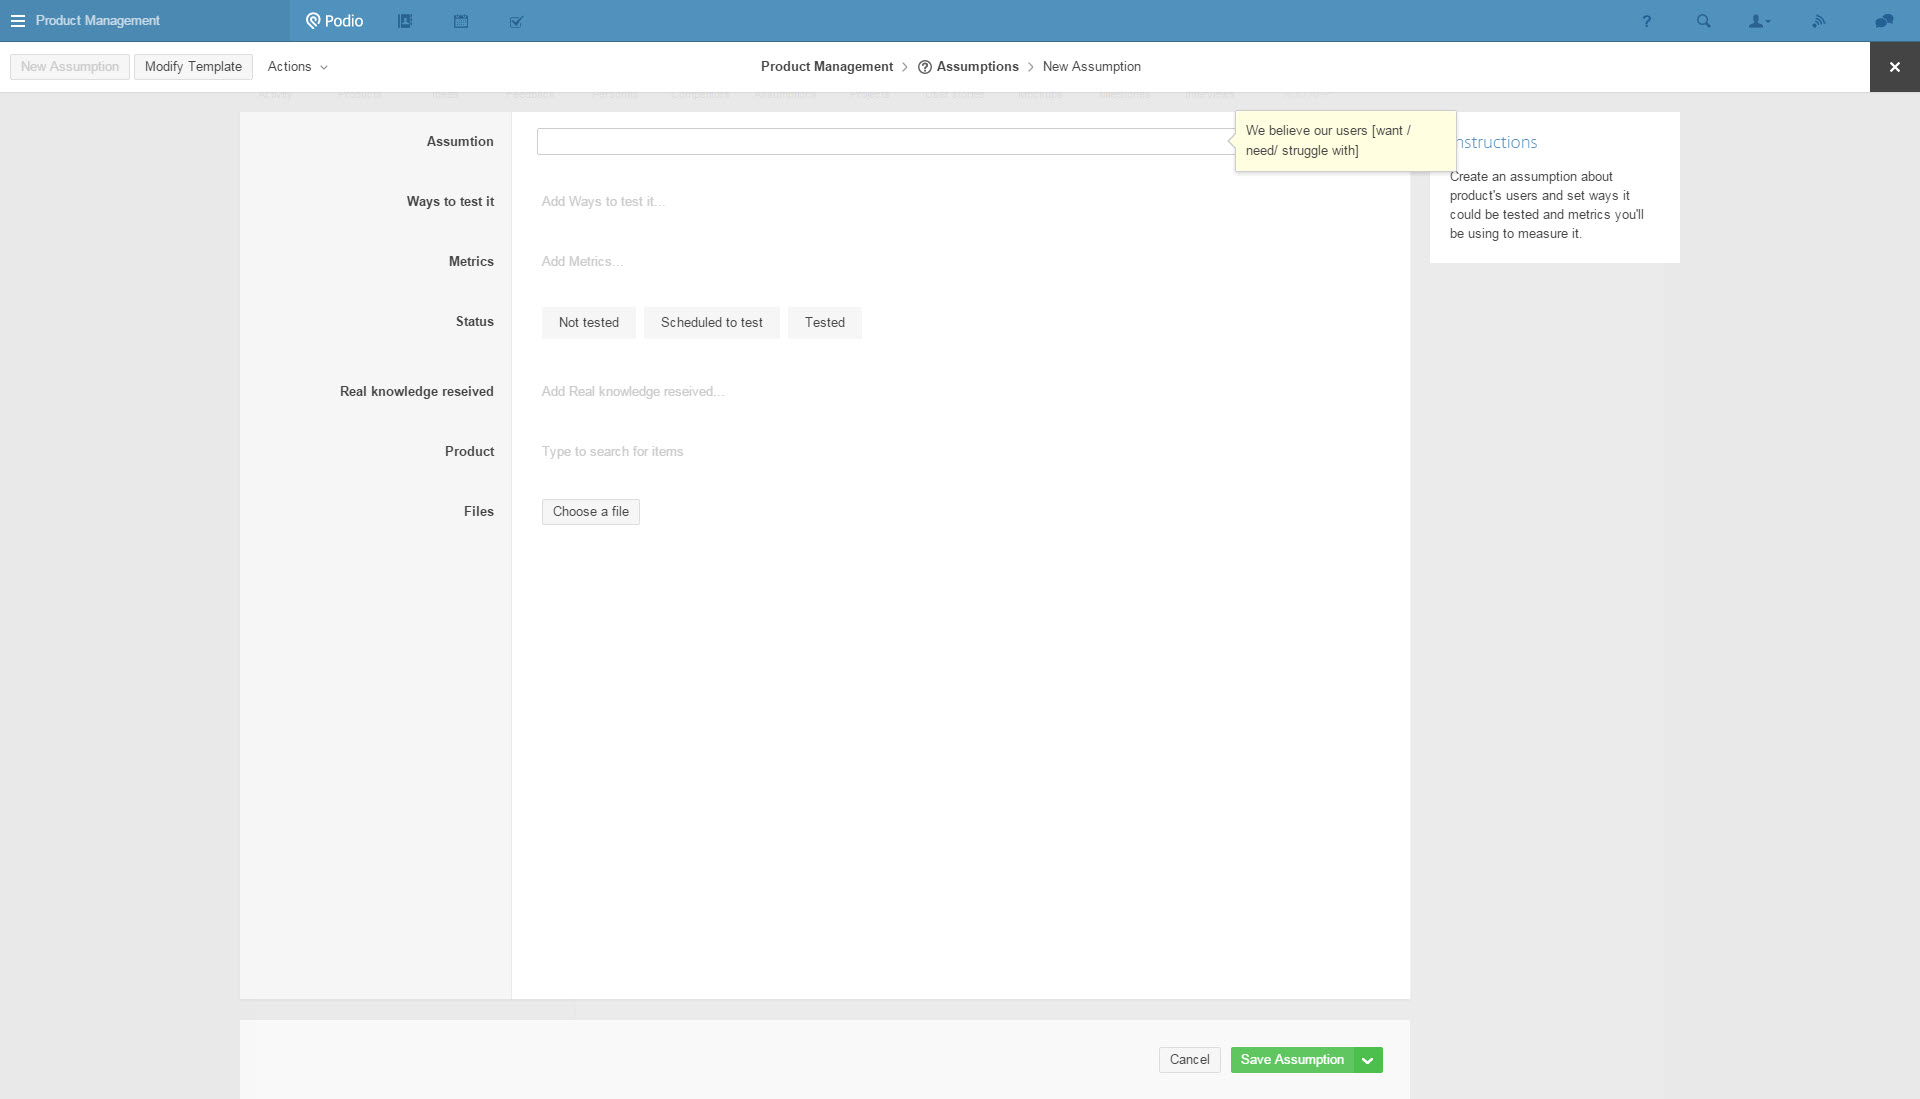1920x1099 pixels.
Task: Click 'Choose a file' button
Action: pyautogui.click(x=590, y=511)
